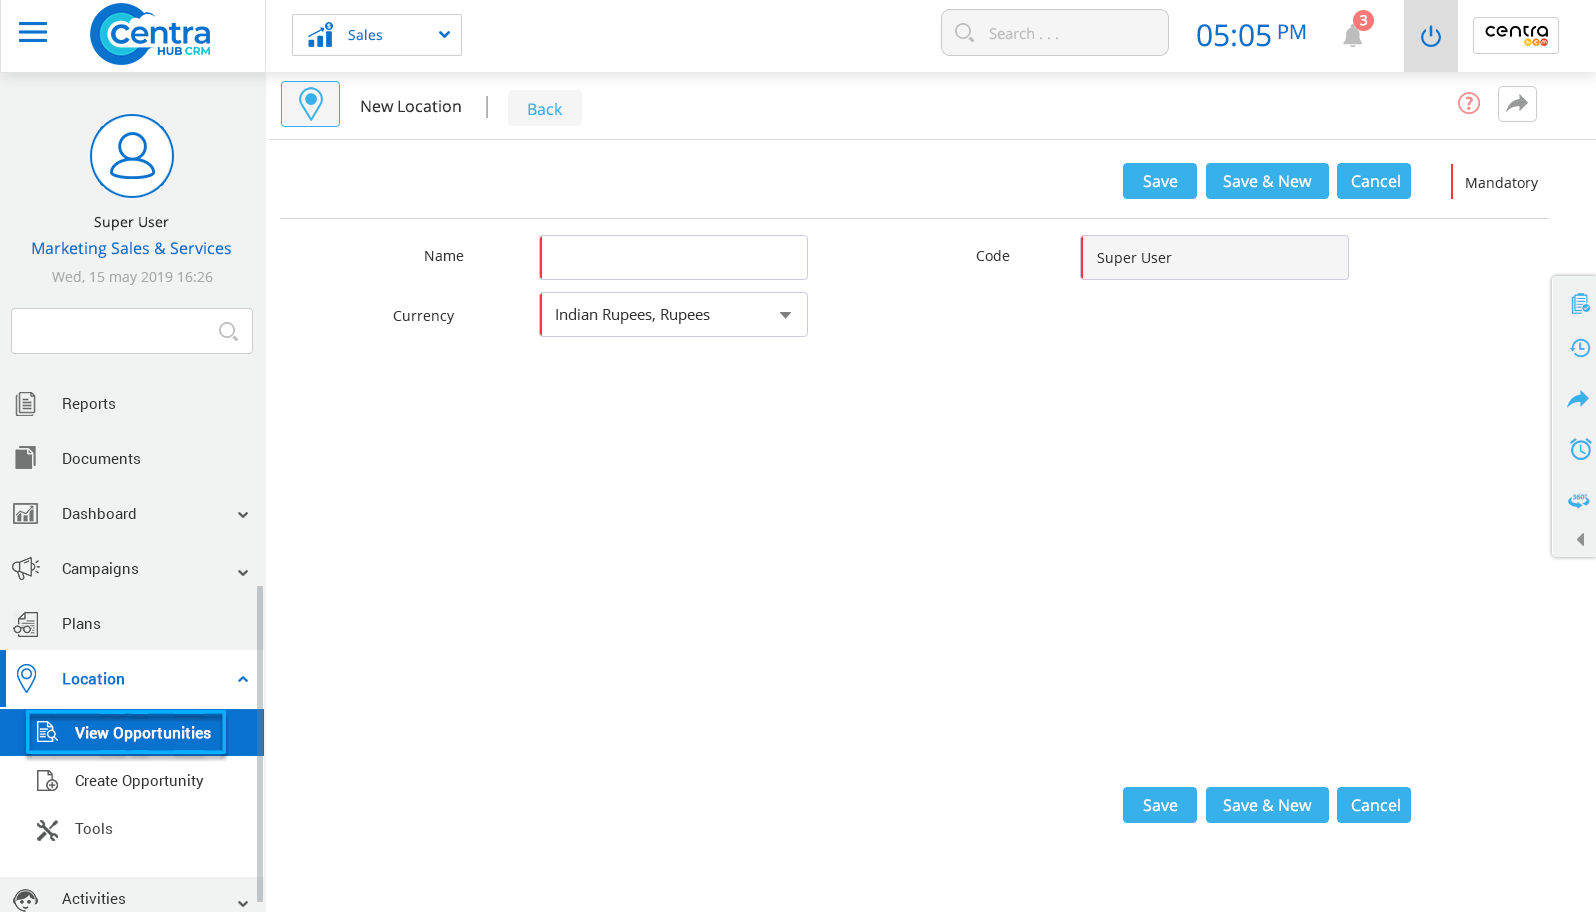This screenshot has width=1596, height=912.
Task: Click the bottom Cancel button
Action: (1374, 805)
